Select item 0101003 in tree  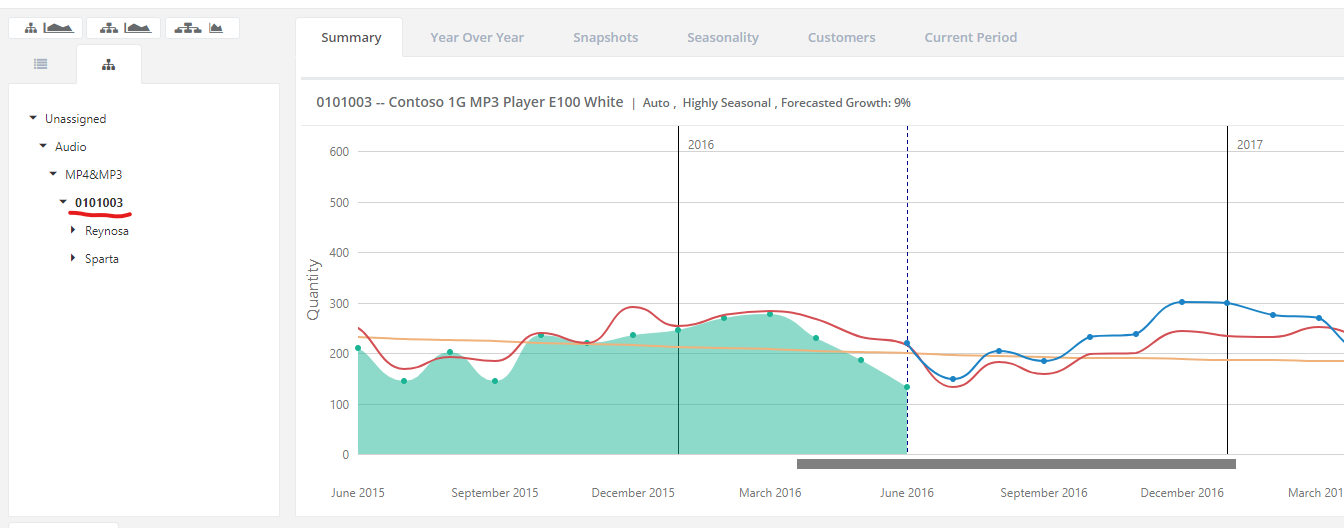(99, 203)
